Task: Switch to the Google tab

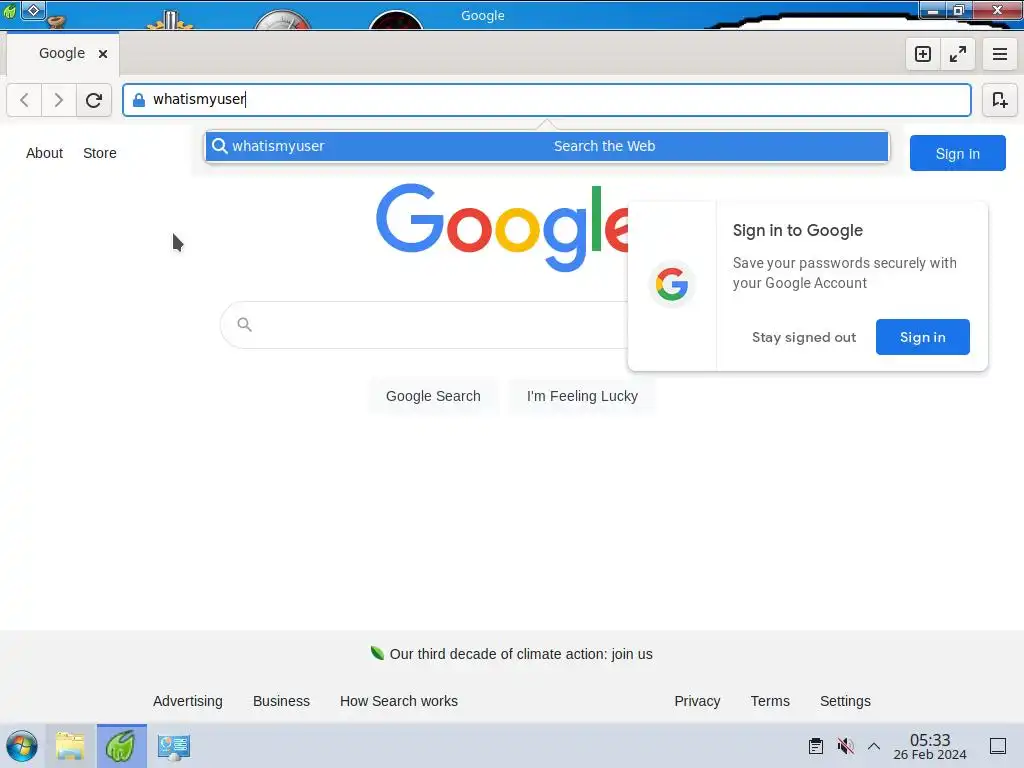Action: 62,54
